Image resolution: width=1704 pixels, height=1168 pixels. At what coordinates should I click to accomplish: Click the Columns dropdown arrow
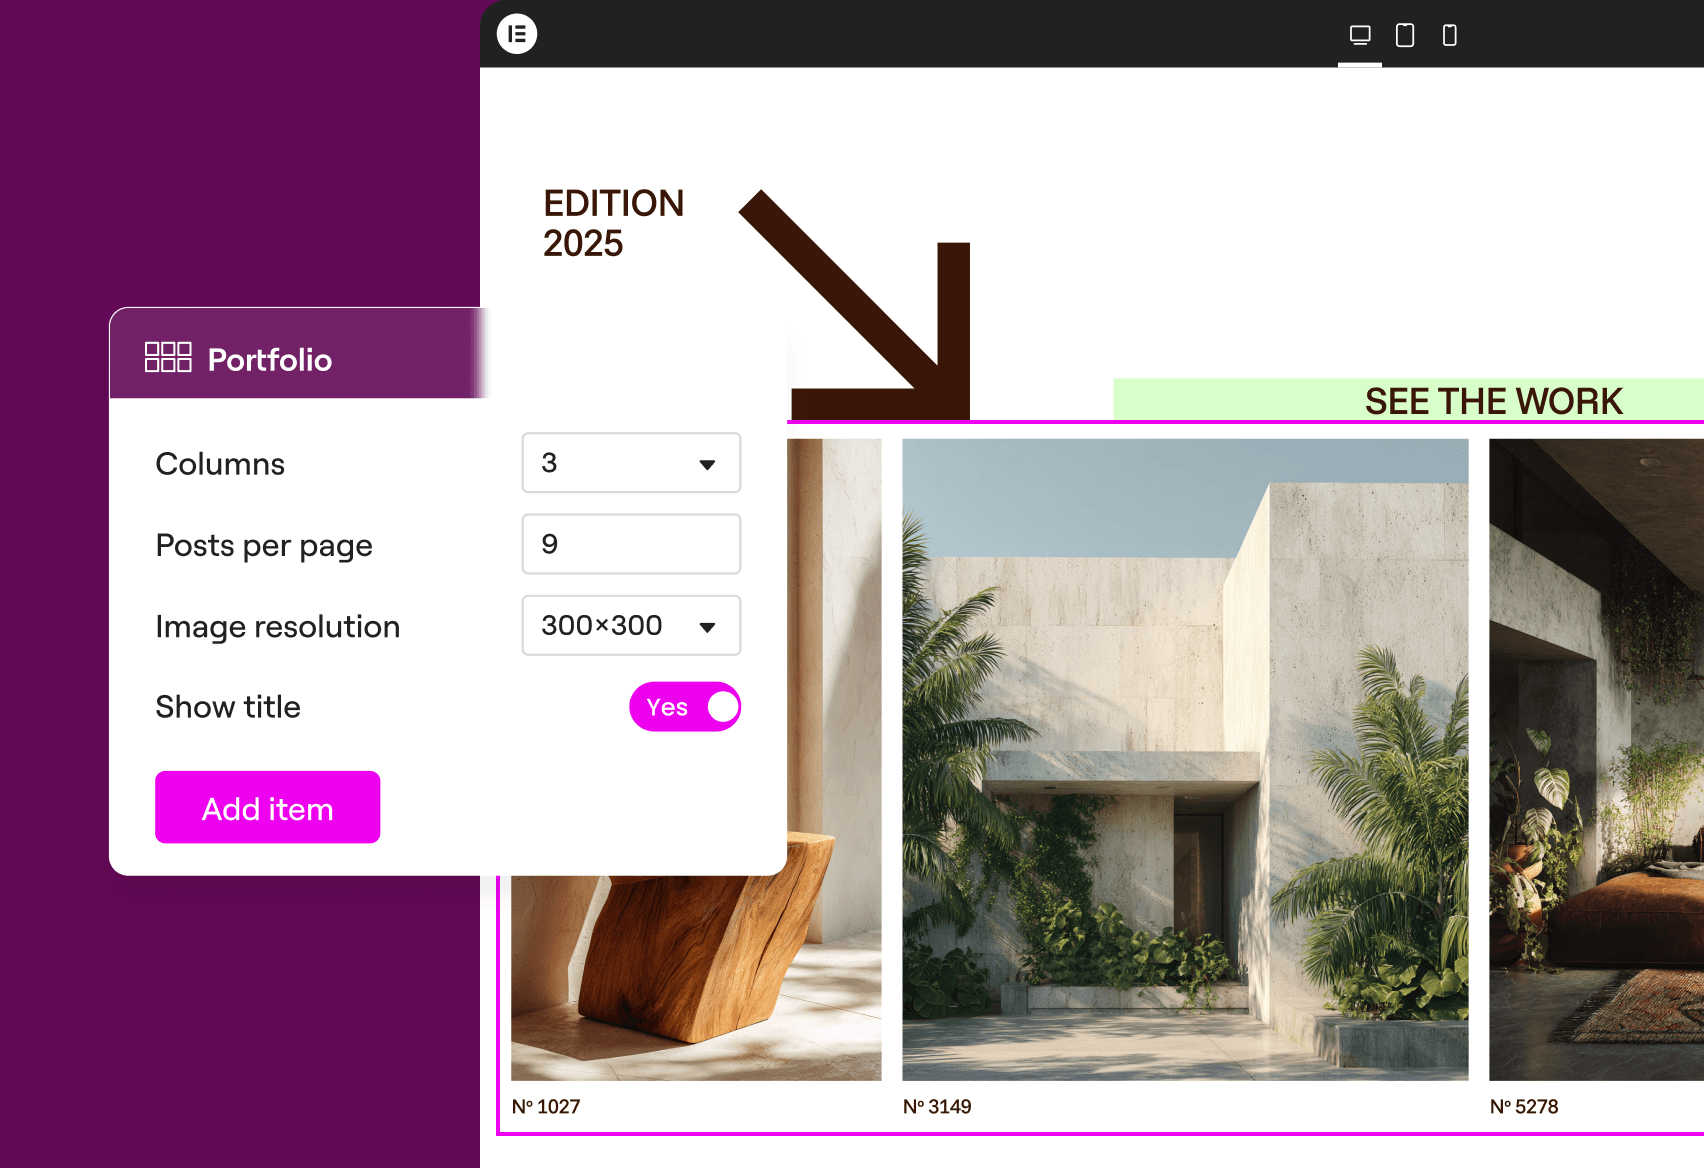pos(707,464)
